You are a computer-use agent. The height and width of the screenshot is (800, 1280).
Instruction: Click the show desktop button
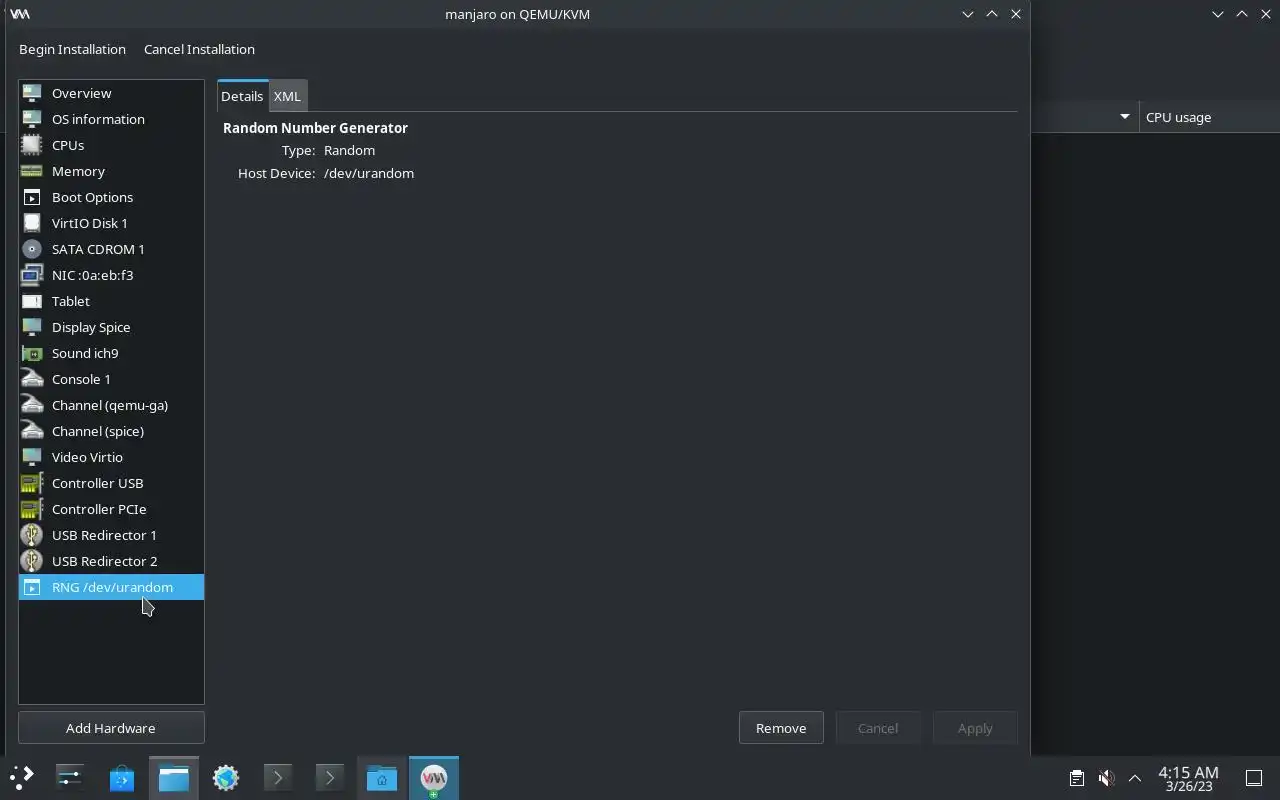(x=1254, y=777)
